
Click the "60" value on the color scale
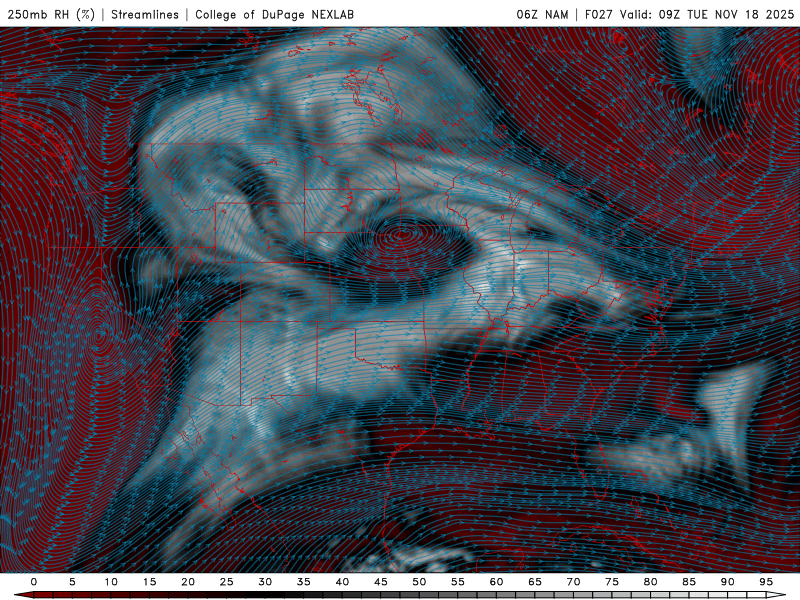tap(496, 582)
